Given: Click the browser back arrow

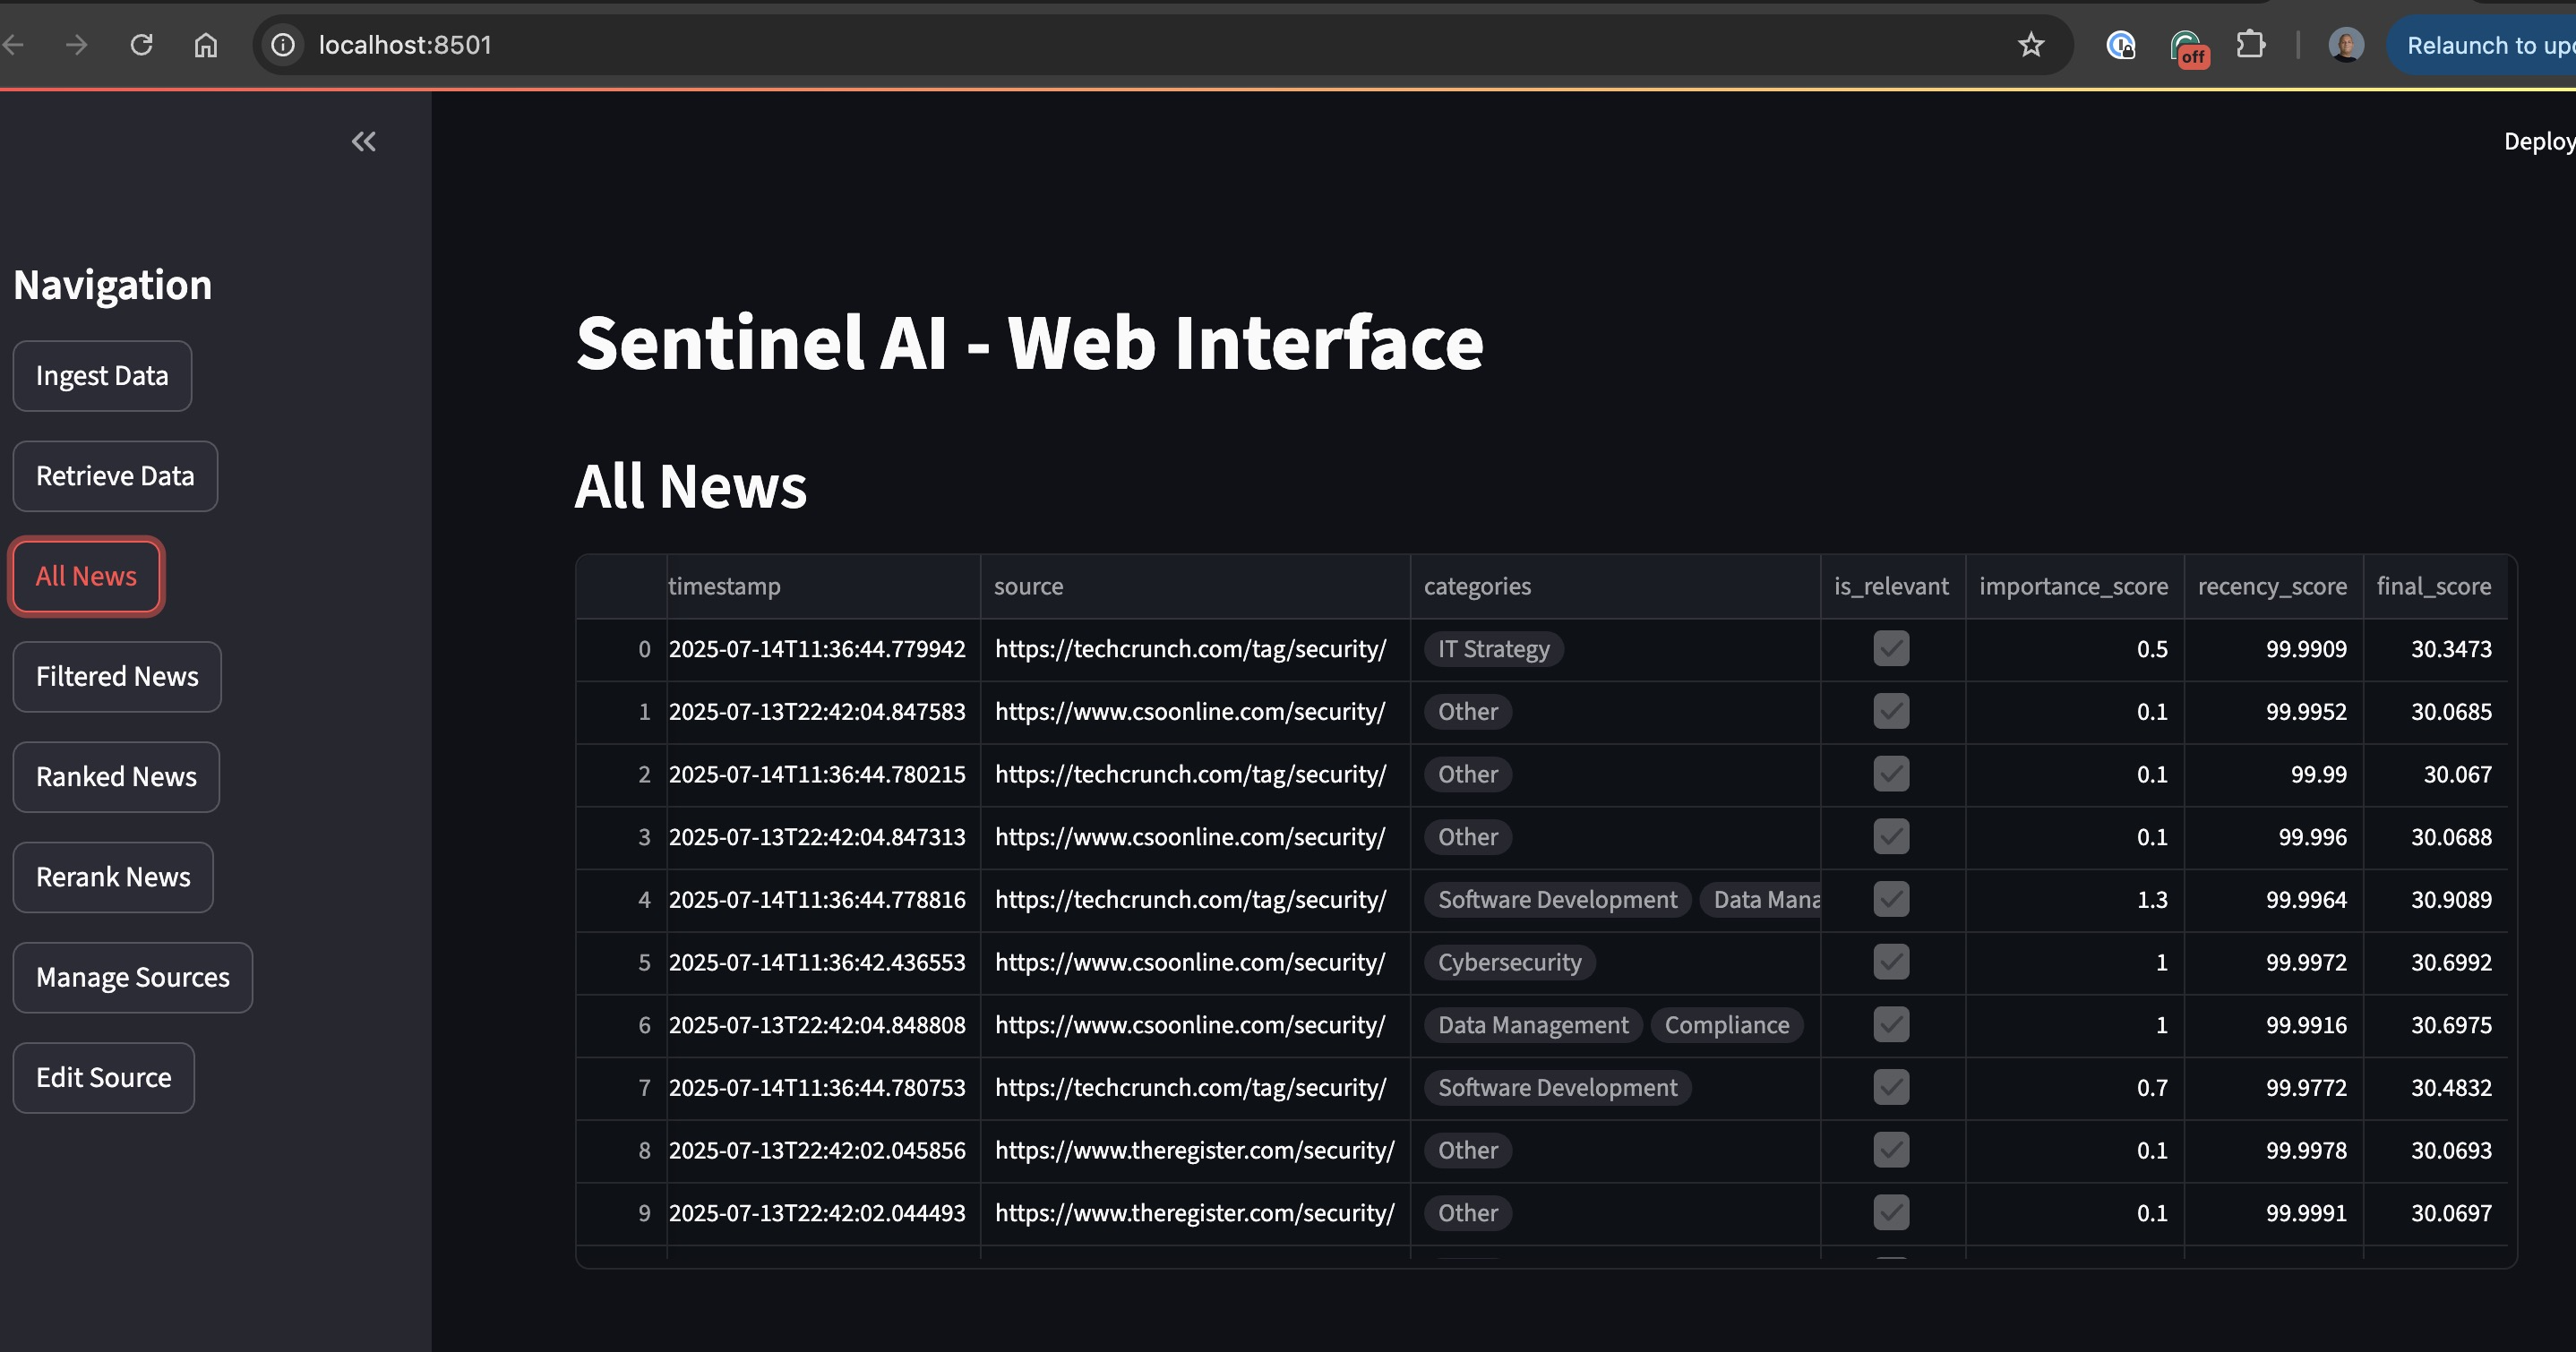Looking at the screenshot, I should tap(13, 45).
